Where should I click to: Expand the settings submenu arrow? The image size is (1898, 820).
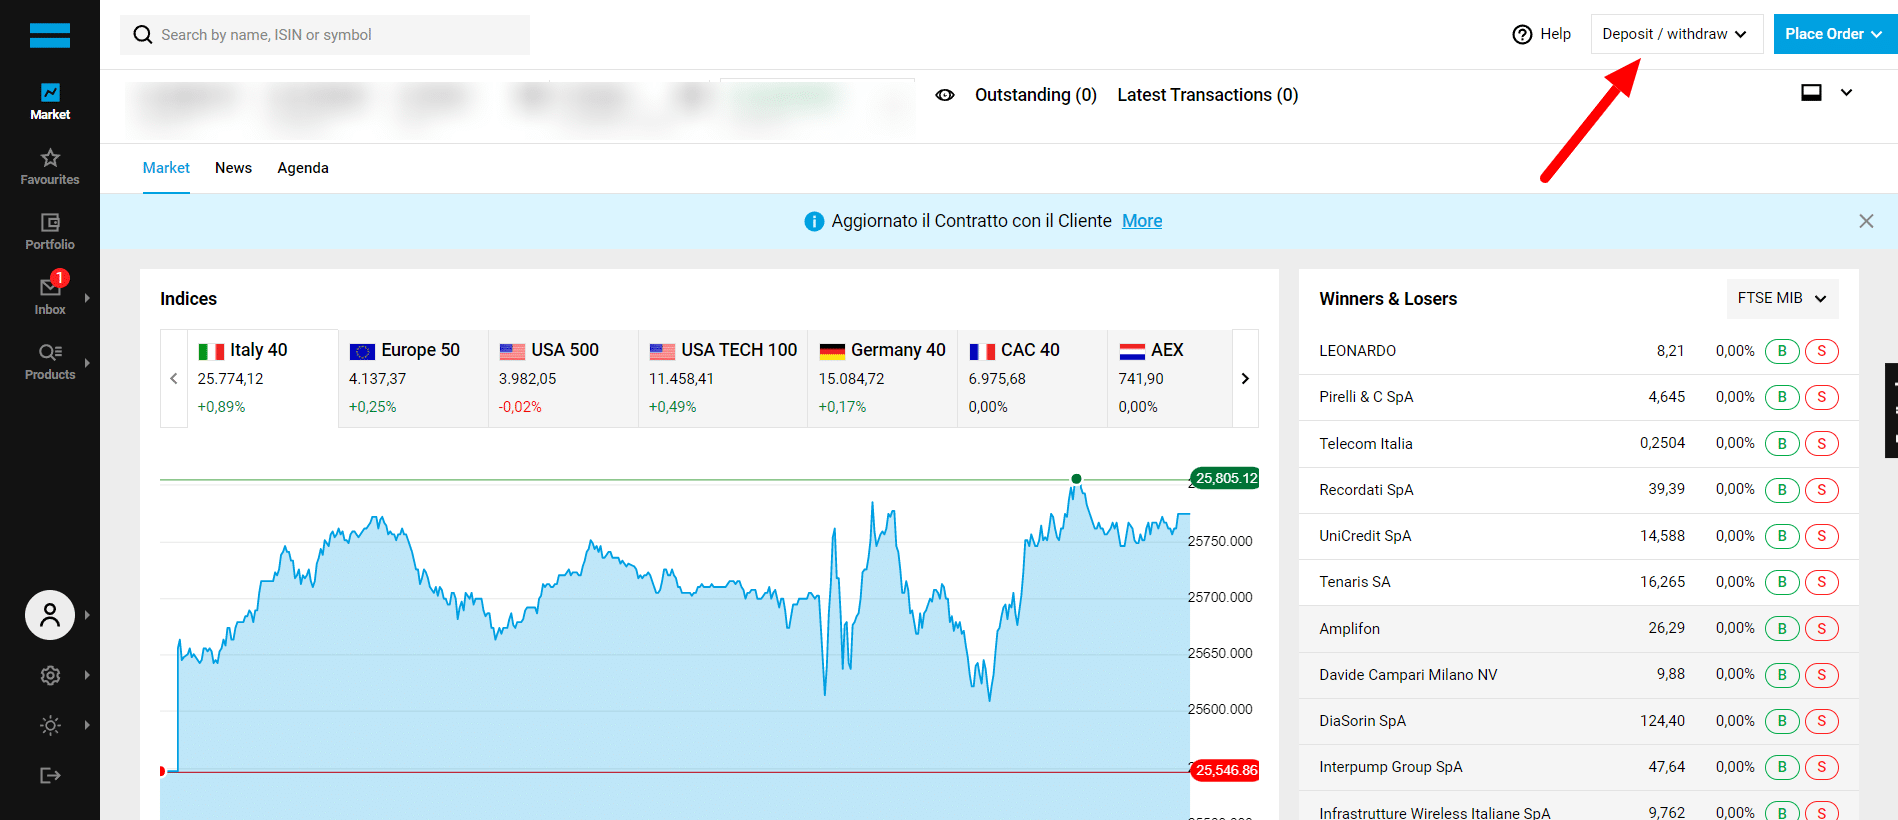click(x=87, y=675)
